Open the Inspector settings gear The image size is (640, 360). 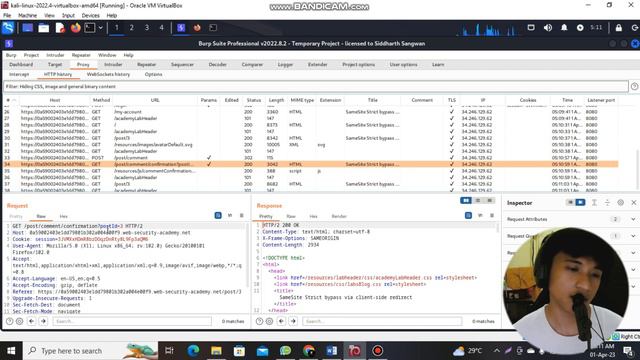620,203
